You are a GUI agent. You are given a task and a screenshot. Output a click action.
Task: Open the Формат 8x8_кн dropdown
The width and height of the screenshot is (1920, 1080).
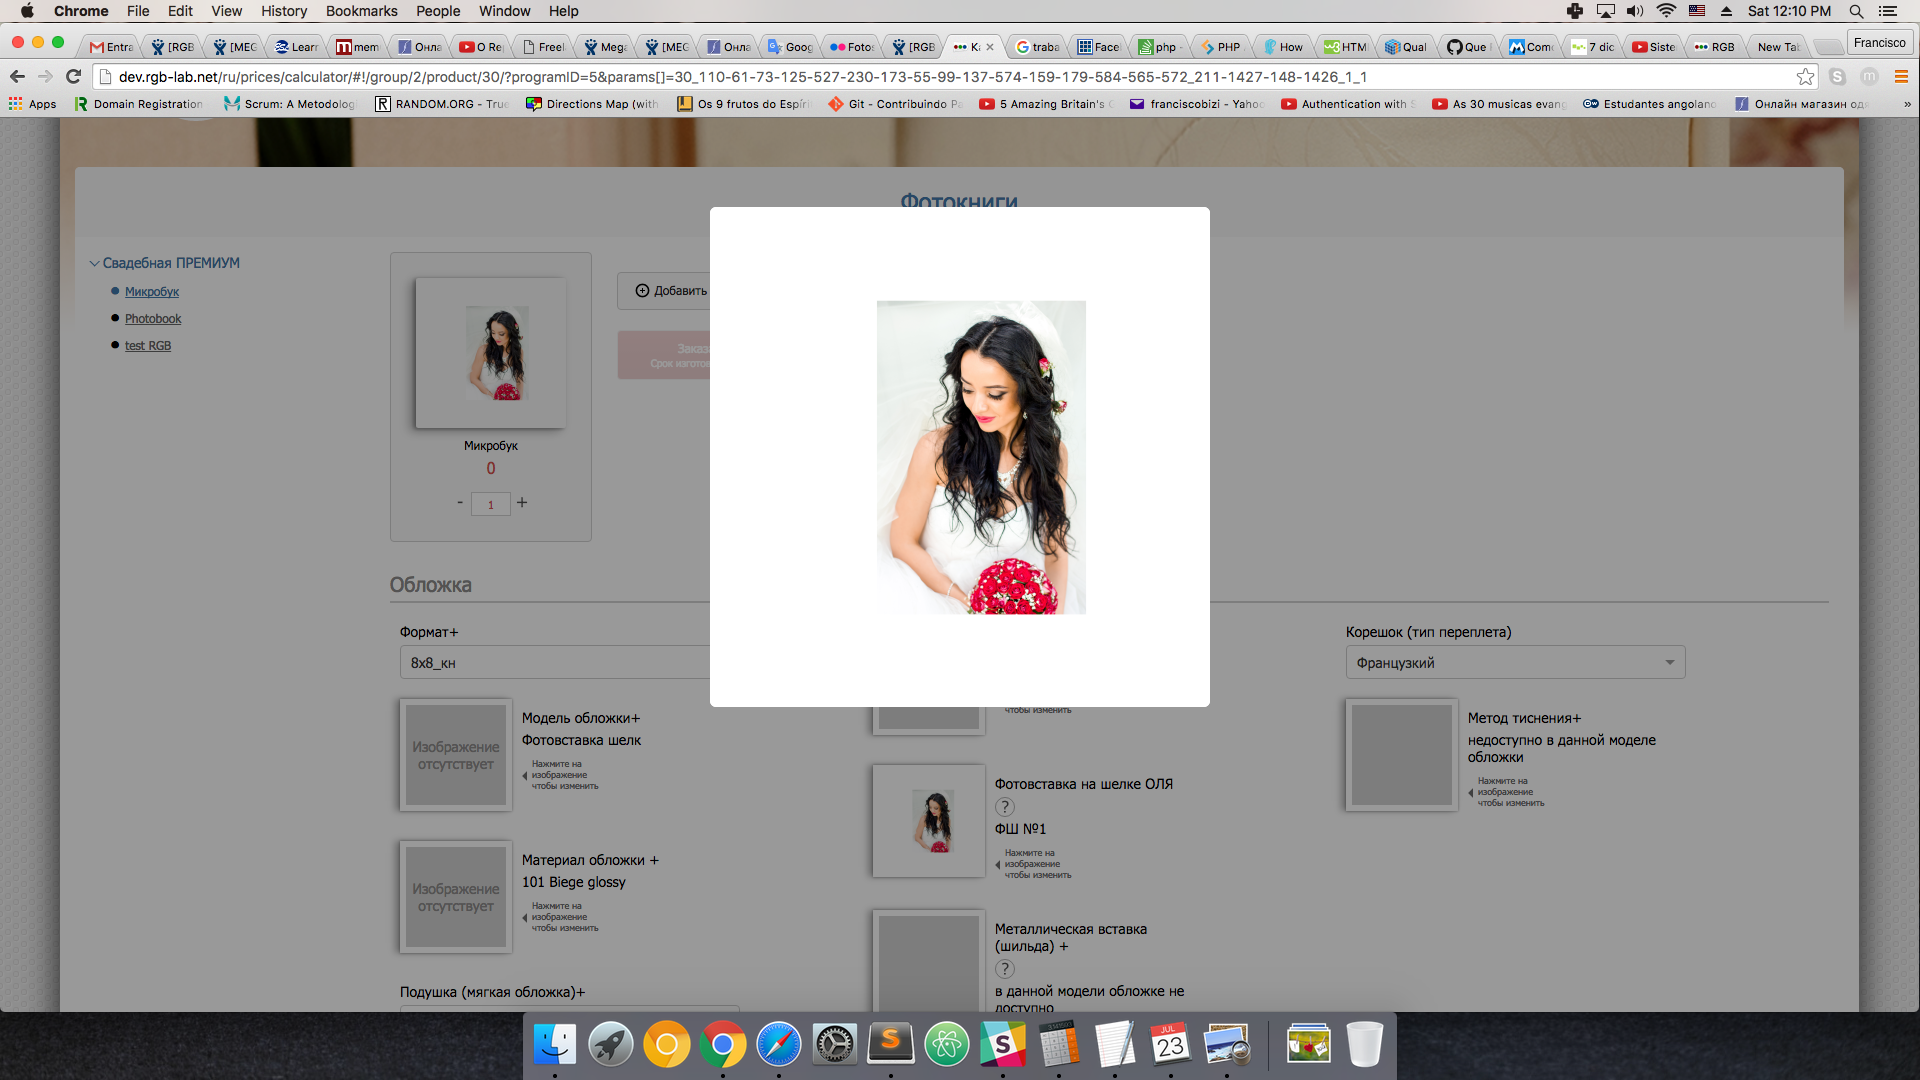555,662
